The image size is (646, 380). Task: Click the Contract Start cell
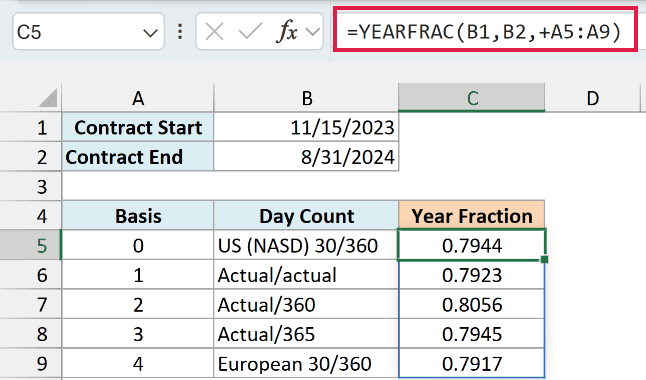point(138,127)
